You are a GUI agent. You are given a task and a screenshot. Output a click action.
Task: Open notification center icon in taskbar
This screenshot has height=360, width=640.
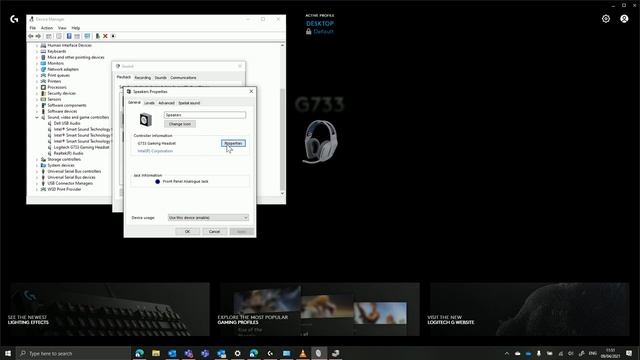click(629, 353)
